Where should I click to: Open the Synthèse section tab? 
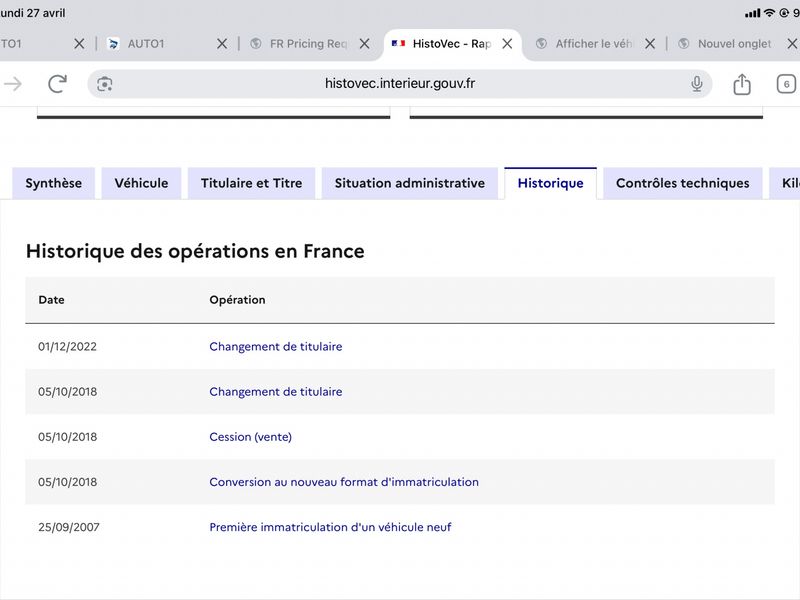pos(54,183)
